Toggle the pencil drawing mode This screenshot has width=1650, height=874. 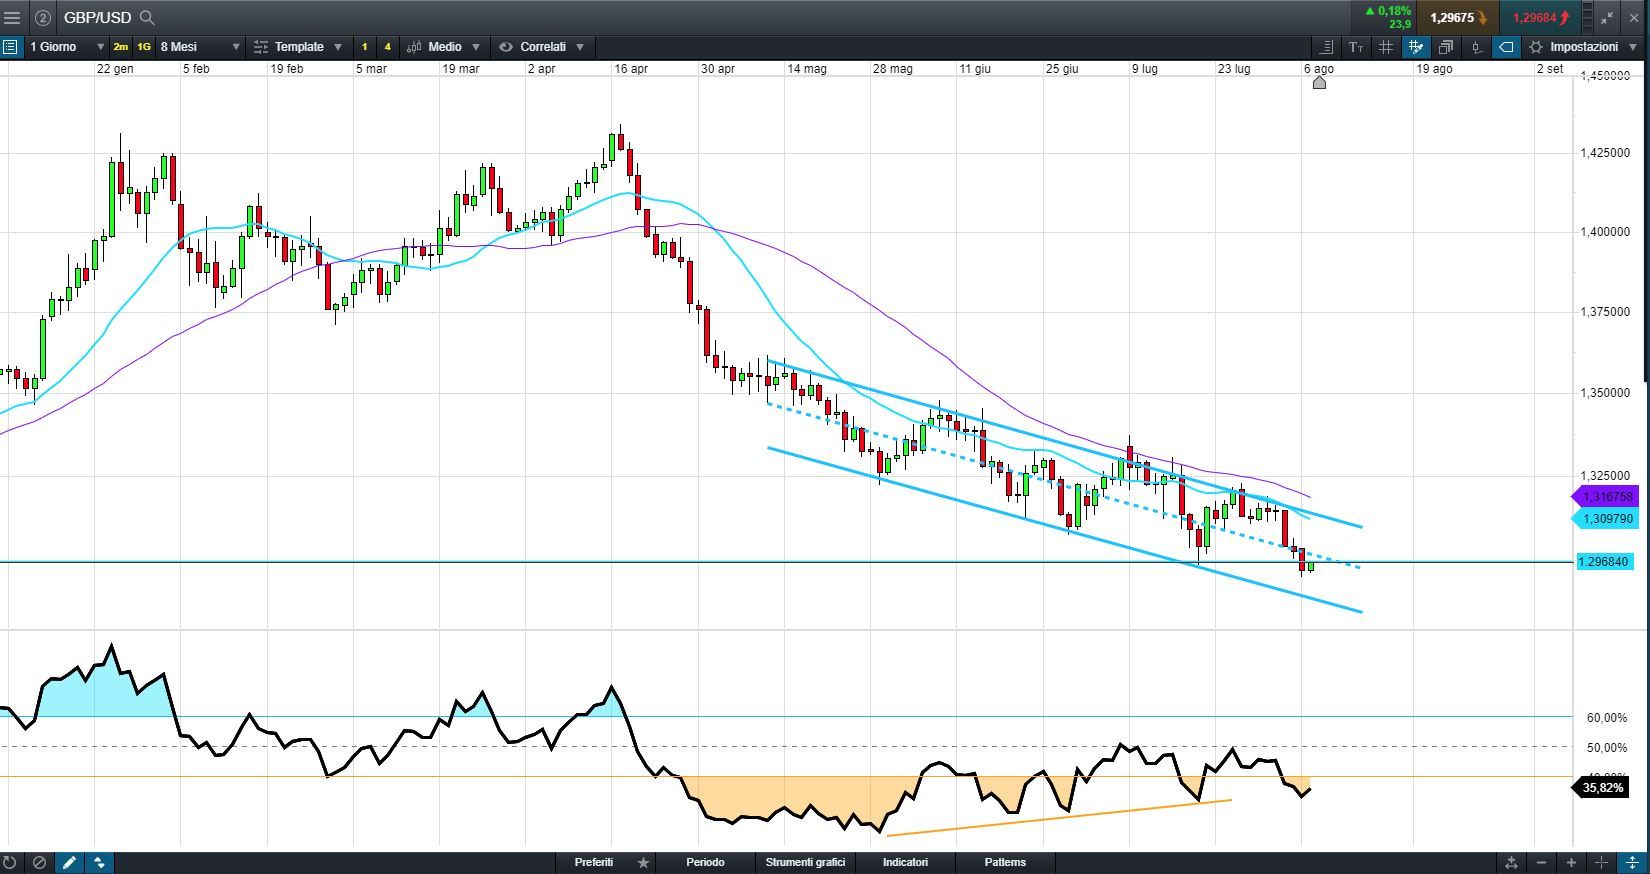click(x=69, y=862)
